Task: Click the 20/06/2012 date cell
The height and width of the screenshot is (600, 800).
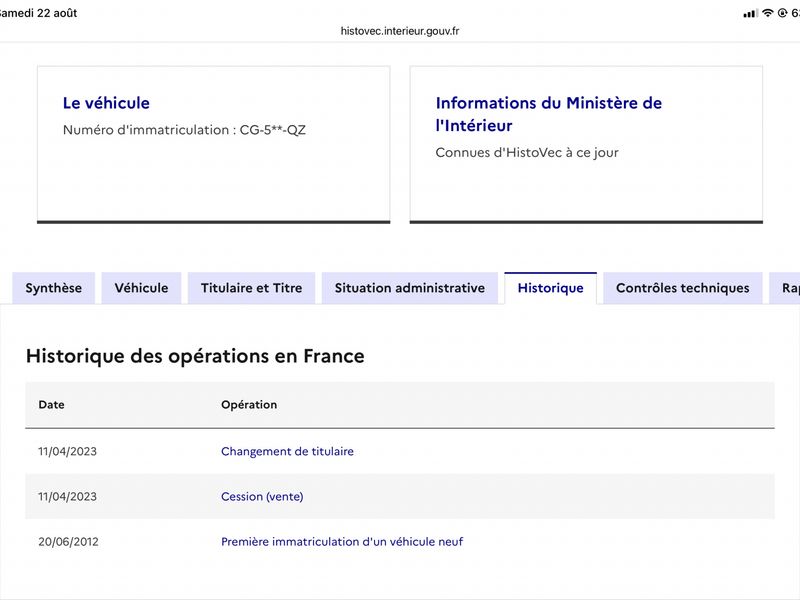Action: coord(68,542)
